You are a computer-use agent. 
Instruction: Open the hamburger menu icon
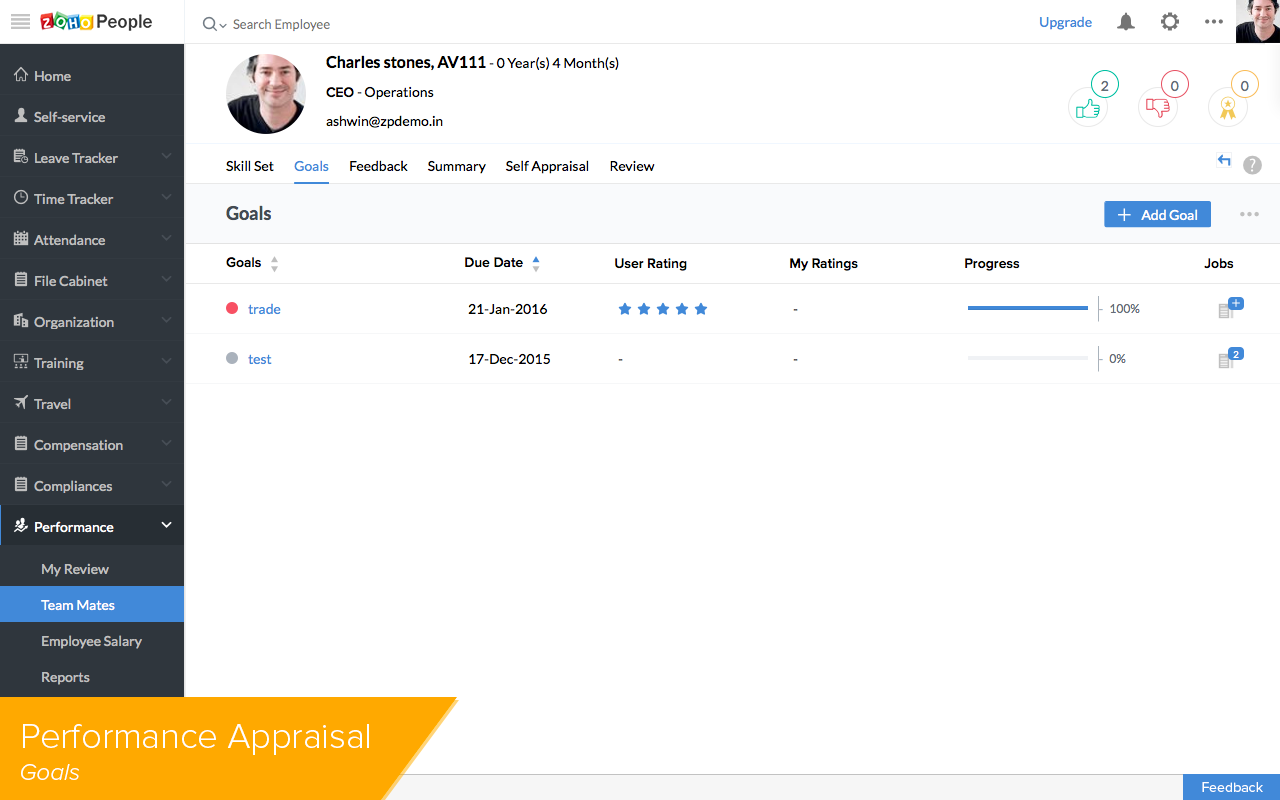20,22
